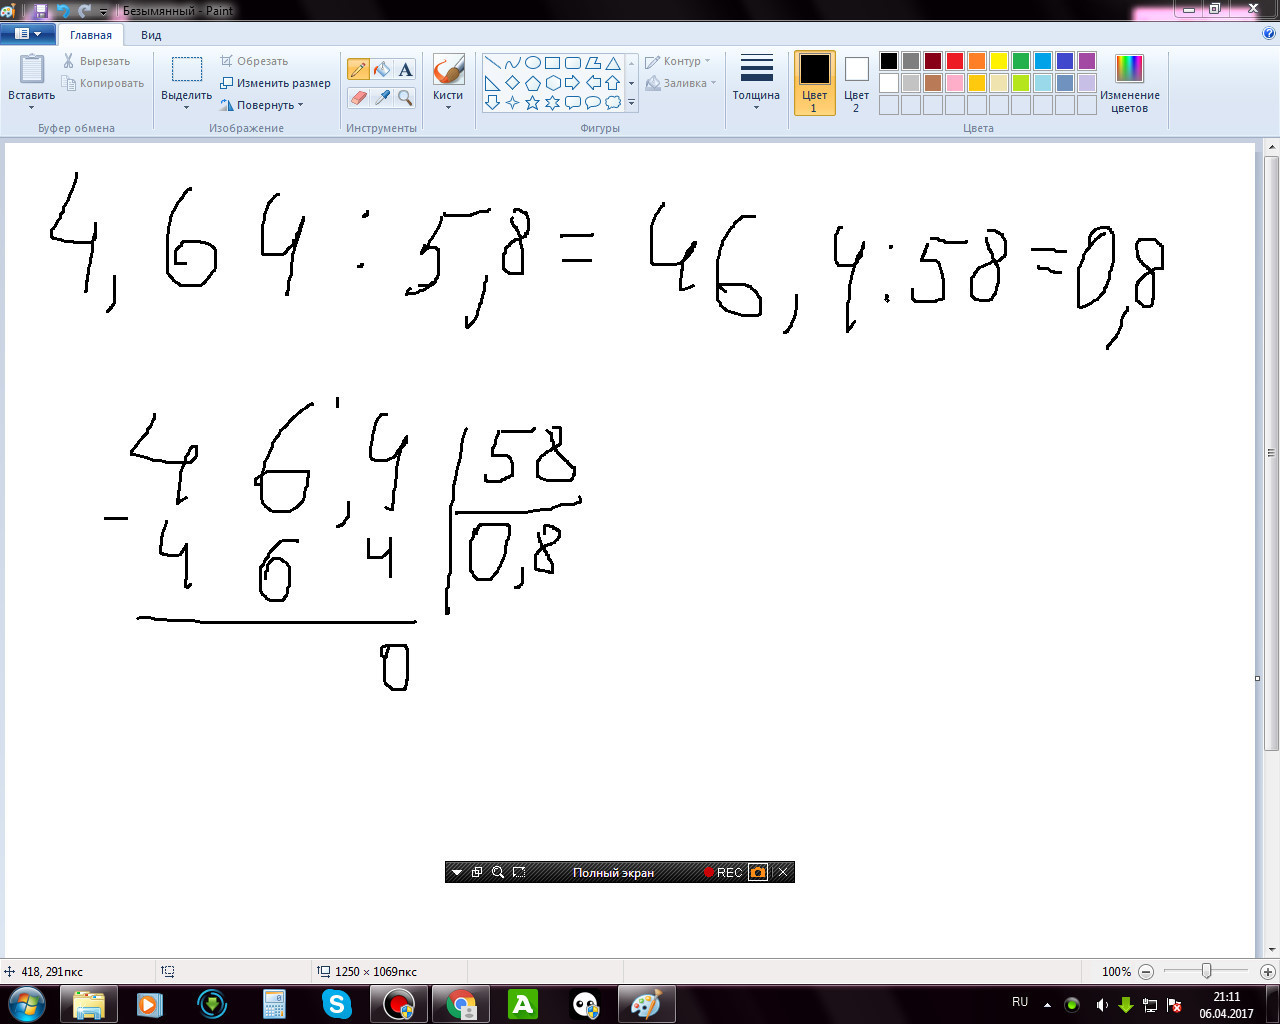1280x1024 pixels.
Task: Click the zoom in plus button in status bar
Action: tap(1267, 971)
